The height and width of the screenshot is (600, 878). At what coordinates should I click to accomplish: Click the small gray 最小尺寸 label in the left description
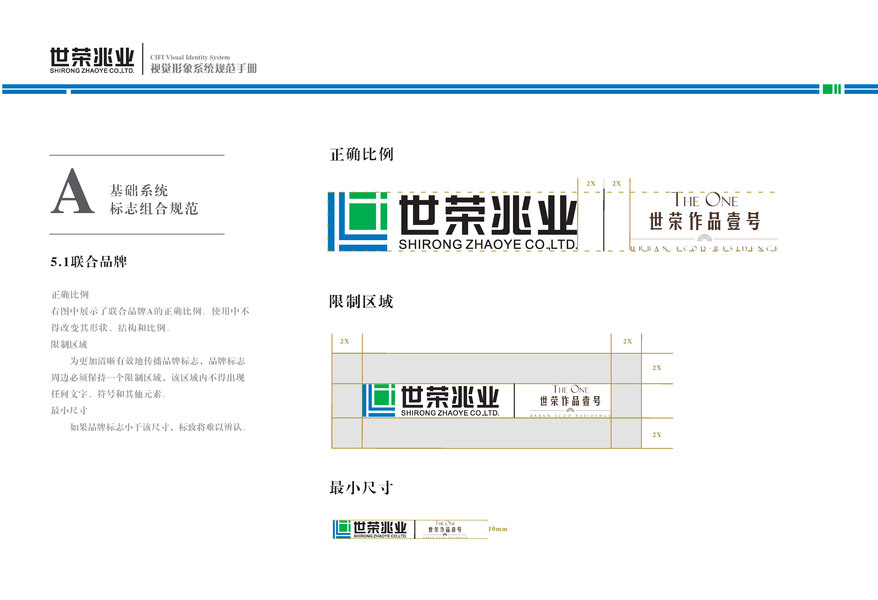69,410
